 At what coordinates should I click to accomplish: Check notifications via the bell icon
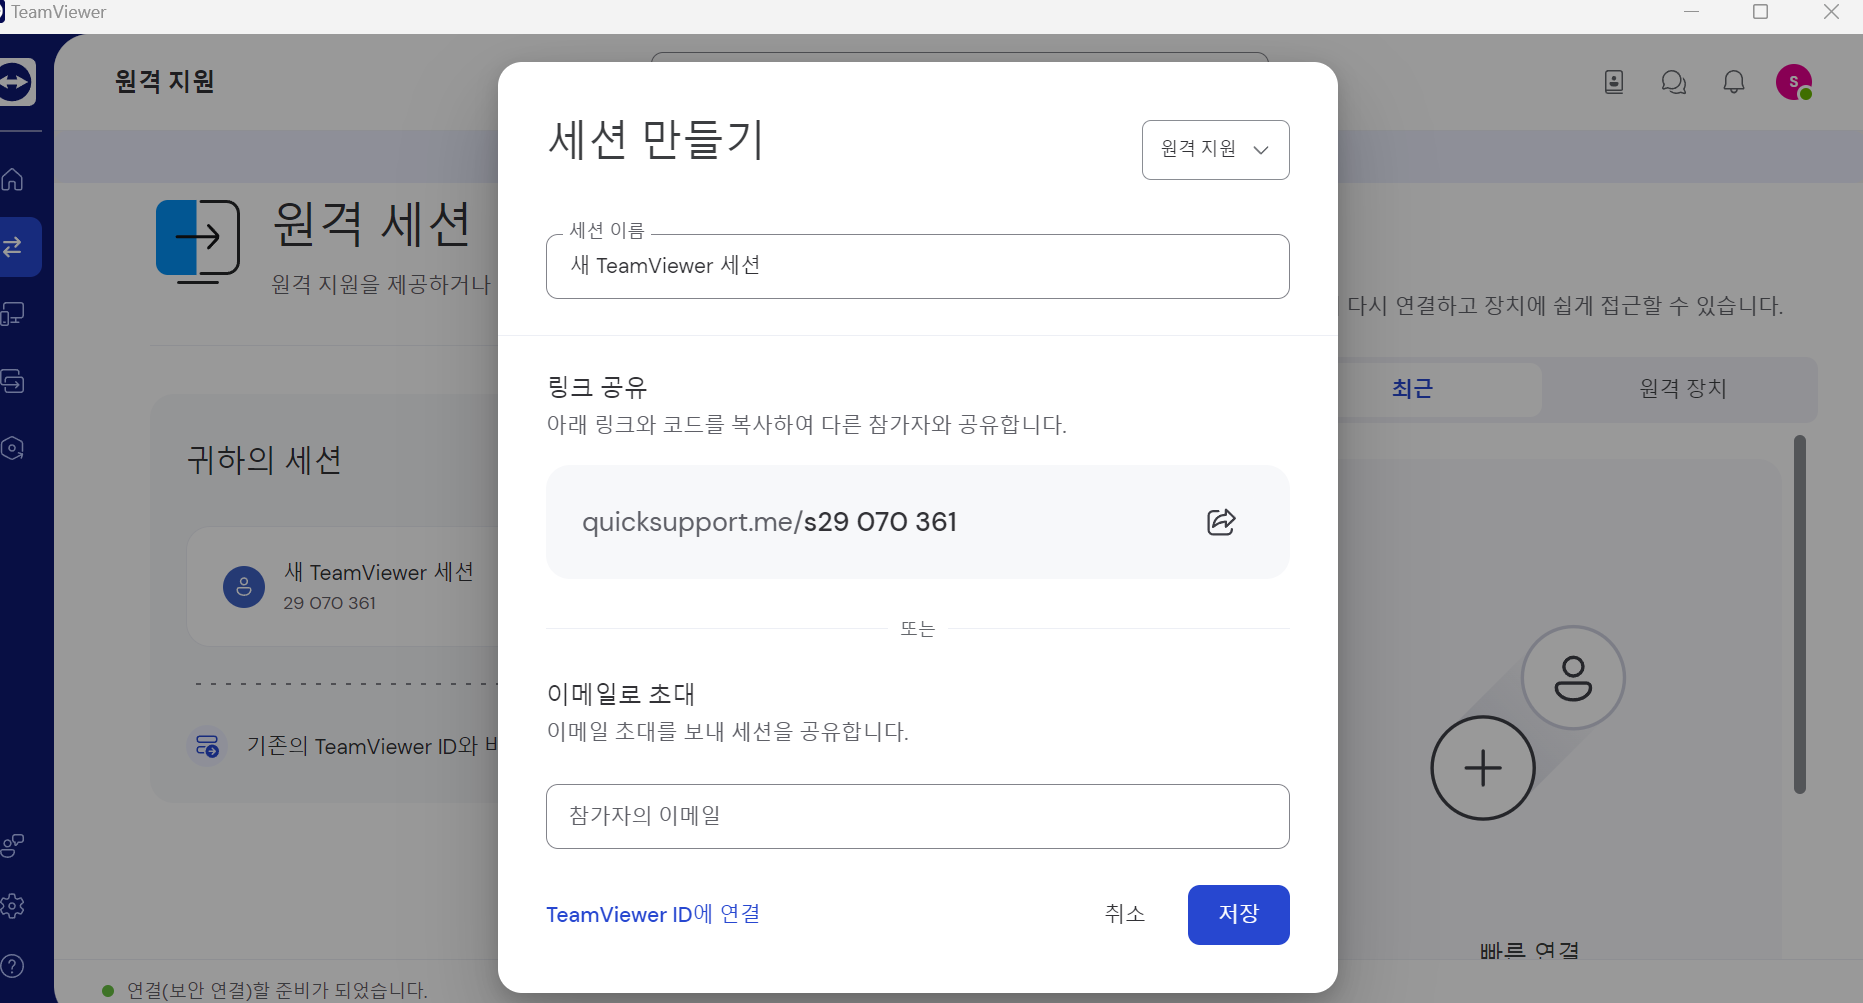point(1733,82)
